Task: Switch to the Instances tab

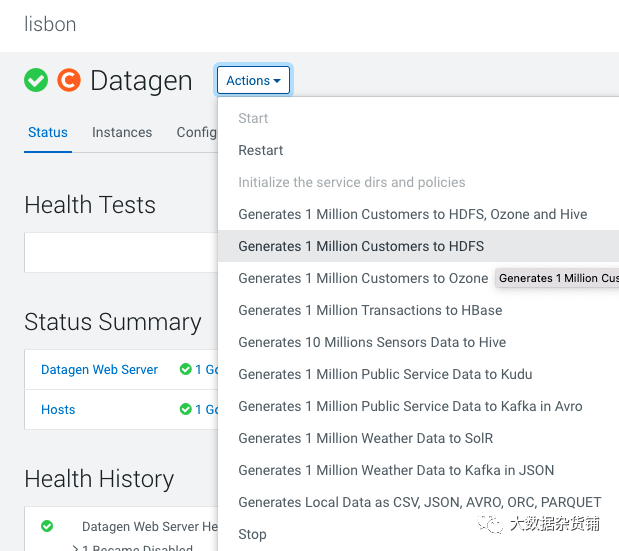Action: pos(122,132)
